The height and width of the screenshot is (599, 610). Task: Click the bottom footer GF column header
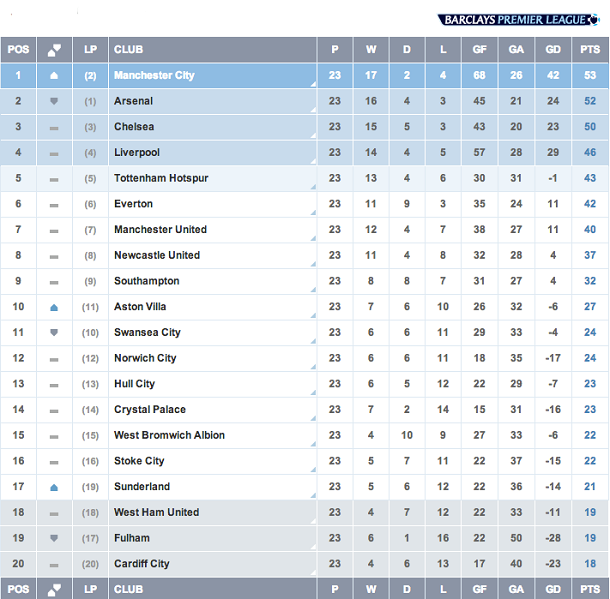(479, 589)
